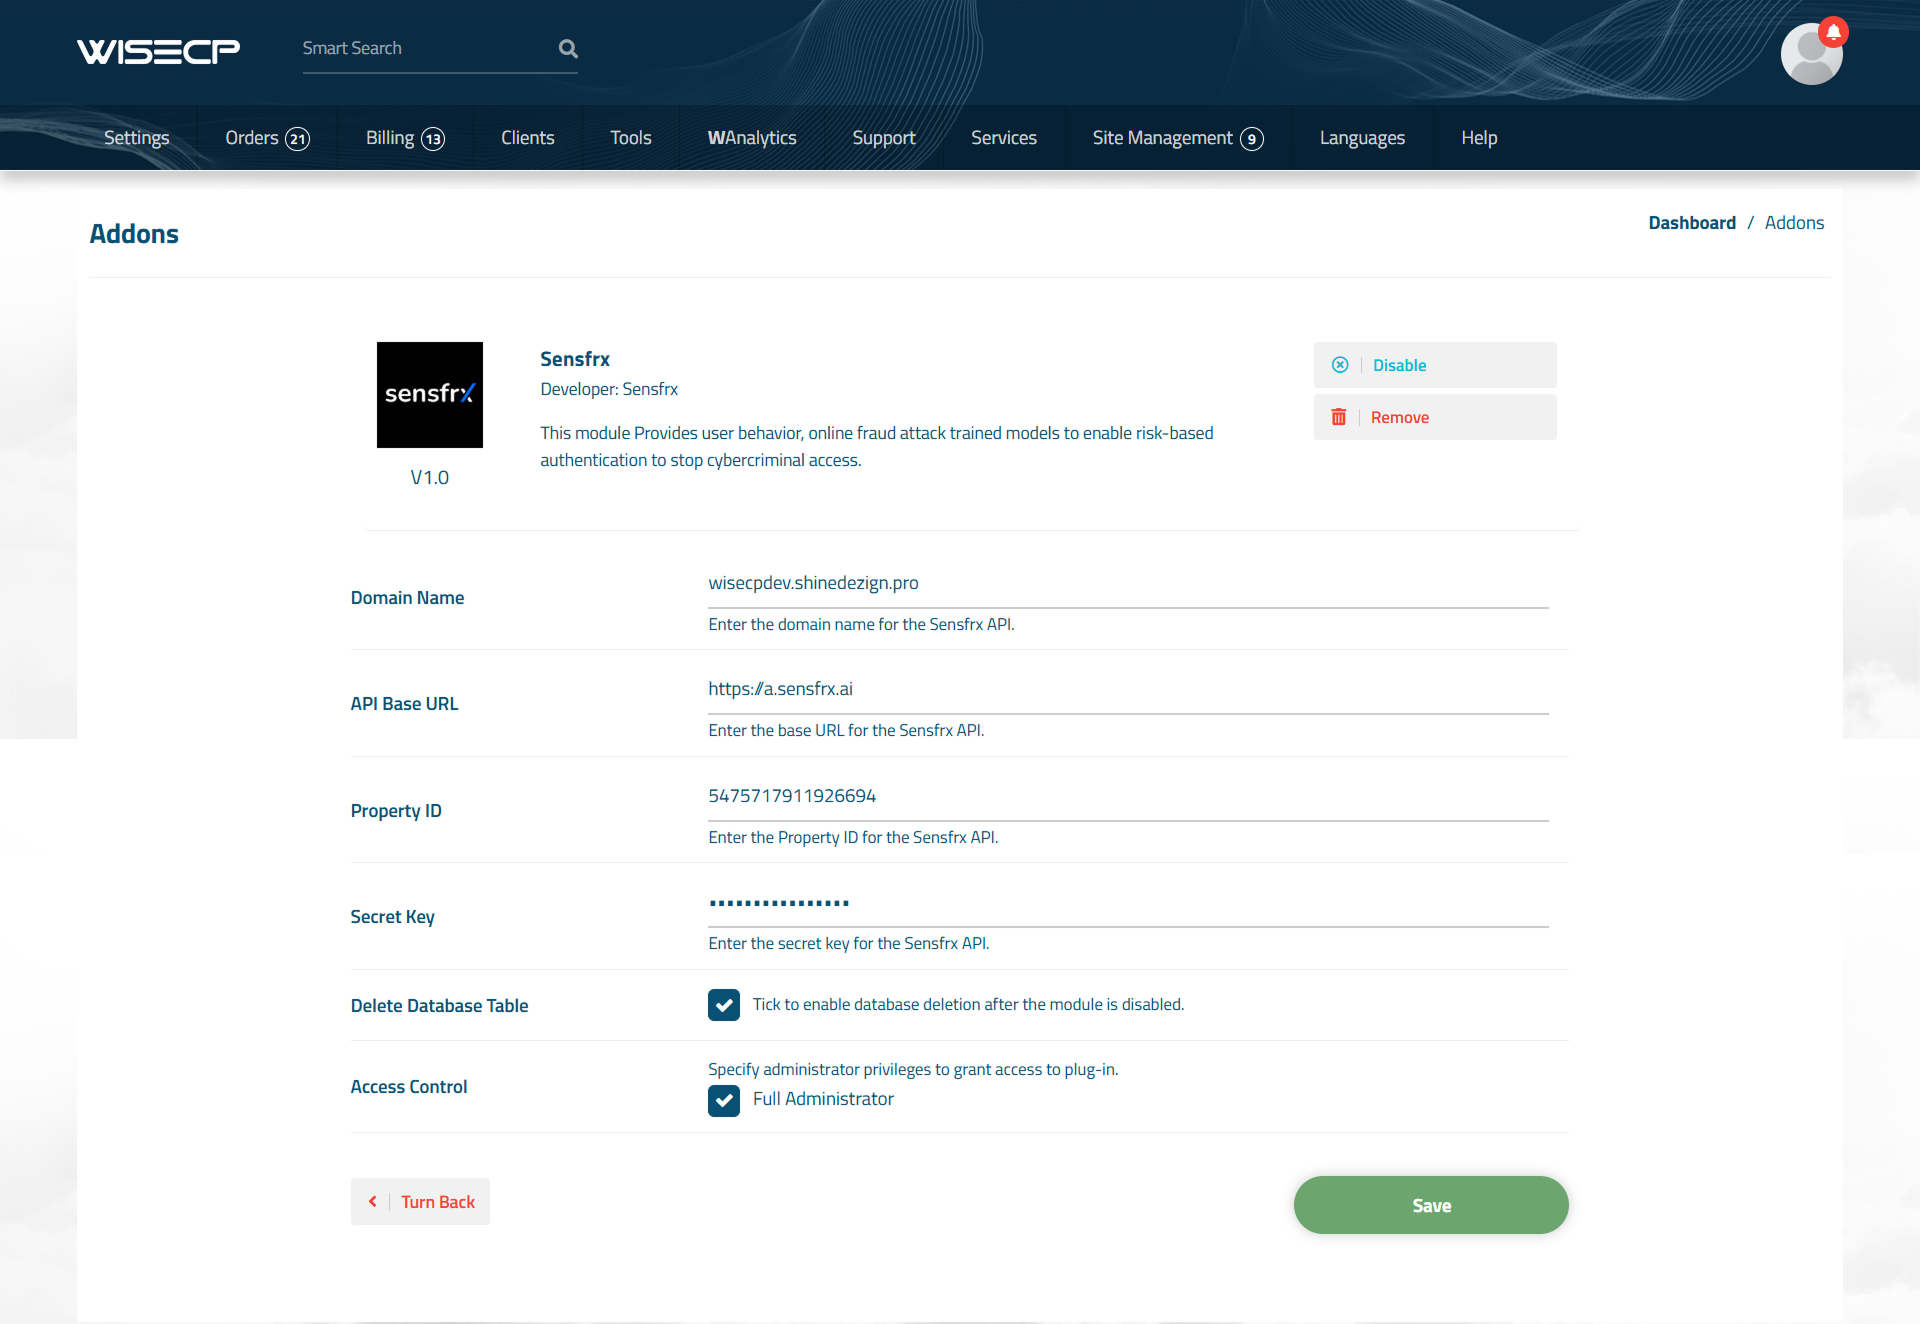
Task: Click the 'Developer: Sensfrx' text
Action: click(609, 389)
